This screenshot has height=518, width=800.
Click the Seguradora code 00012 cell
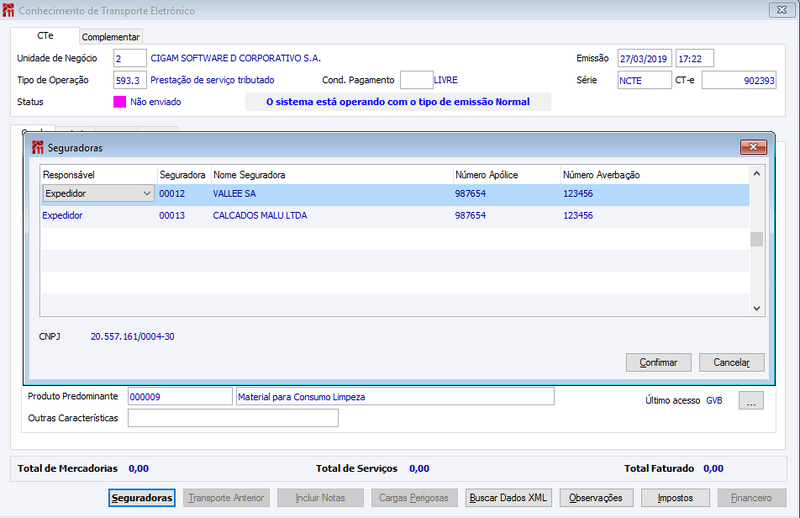[184, 194]
